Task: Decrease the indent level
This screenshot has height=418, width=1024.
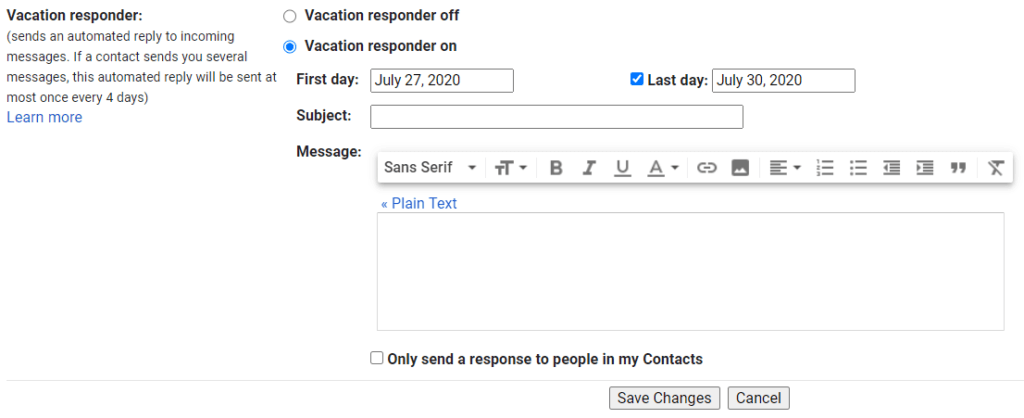Action: point(891,168)
